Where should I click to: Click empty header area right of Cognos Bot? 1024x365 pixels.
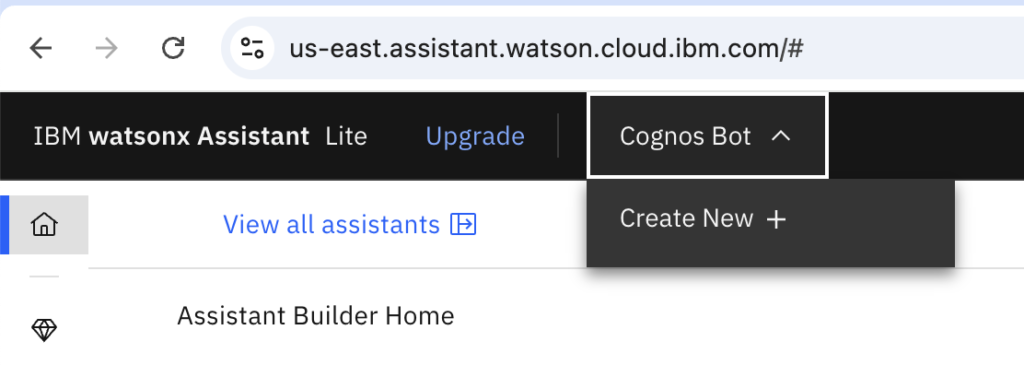tap(926, 136)
